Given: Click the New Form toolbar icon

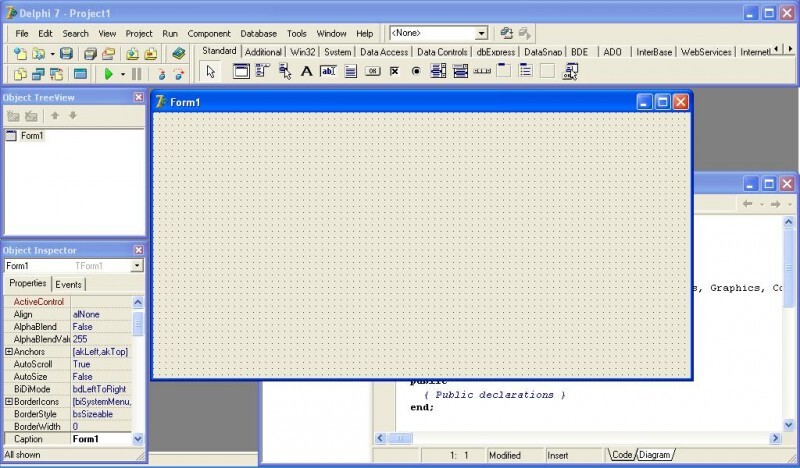Looking at the screenshot, I should pos(80,75).
